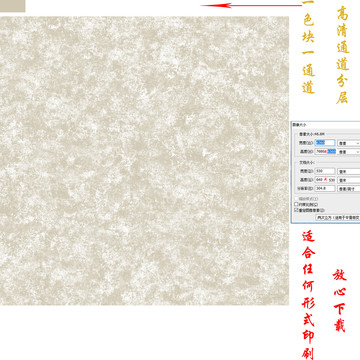Open the pixel height unit dropdown
This screenshot has height=360, width=360.
[x=349, y=152]
